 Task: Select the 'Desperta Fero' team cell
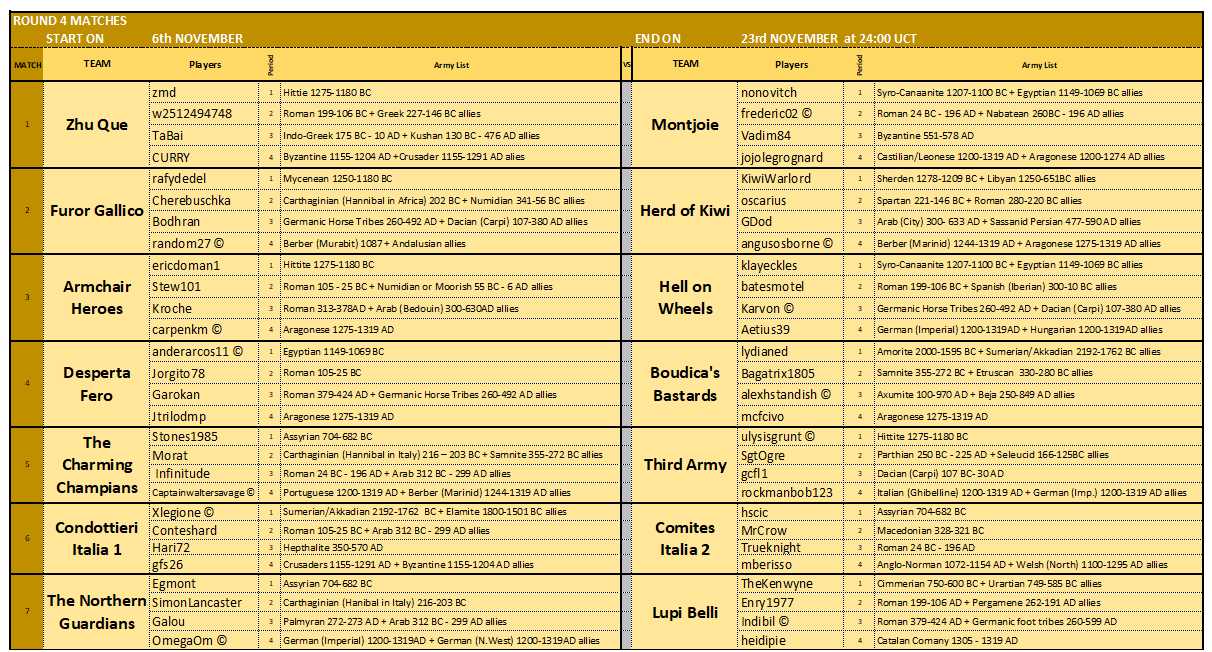click(97, 384)
